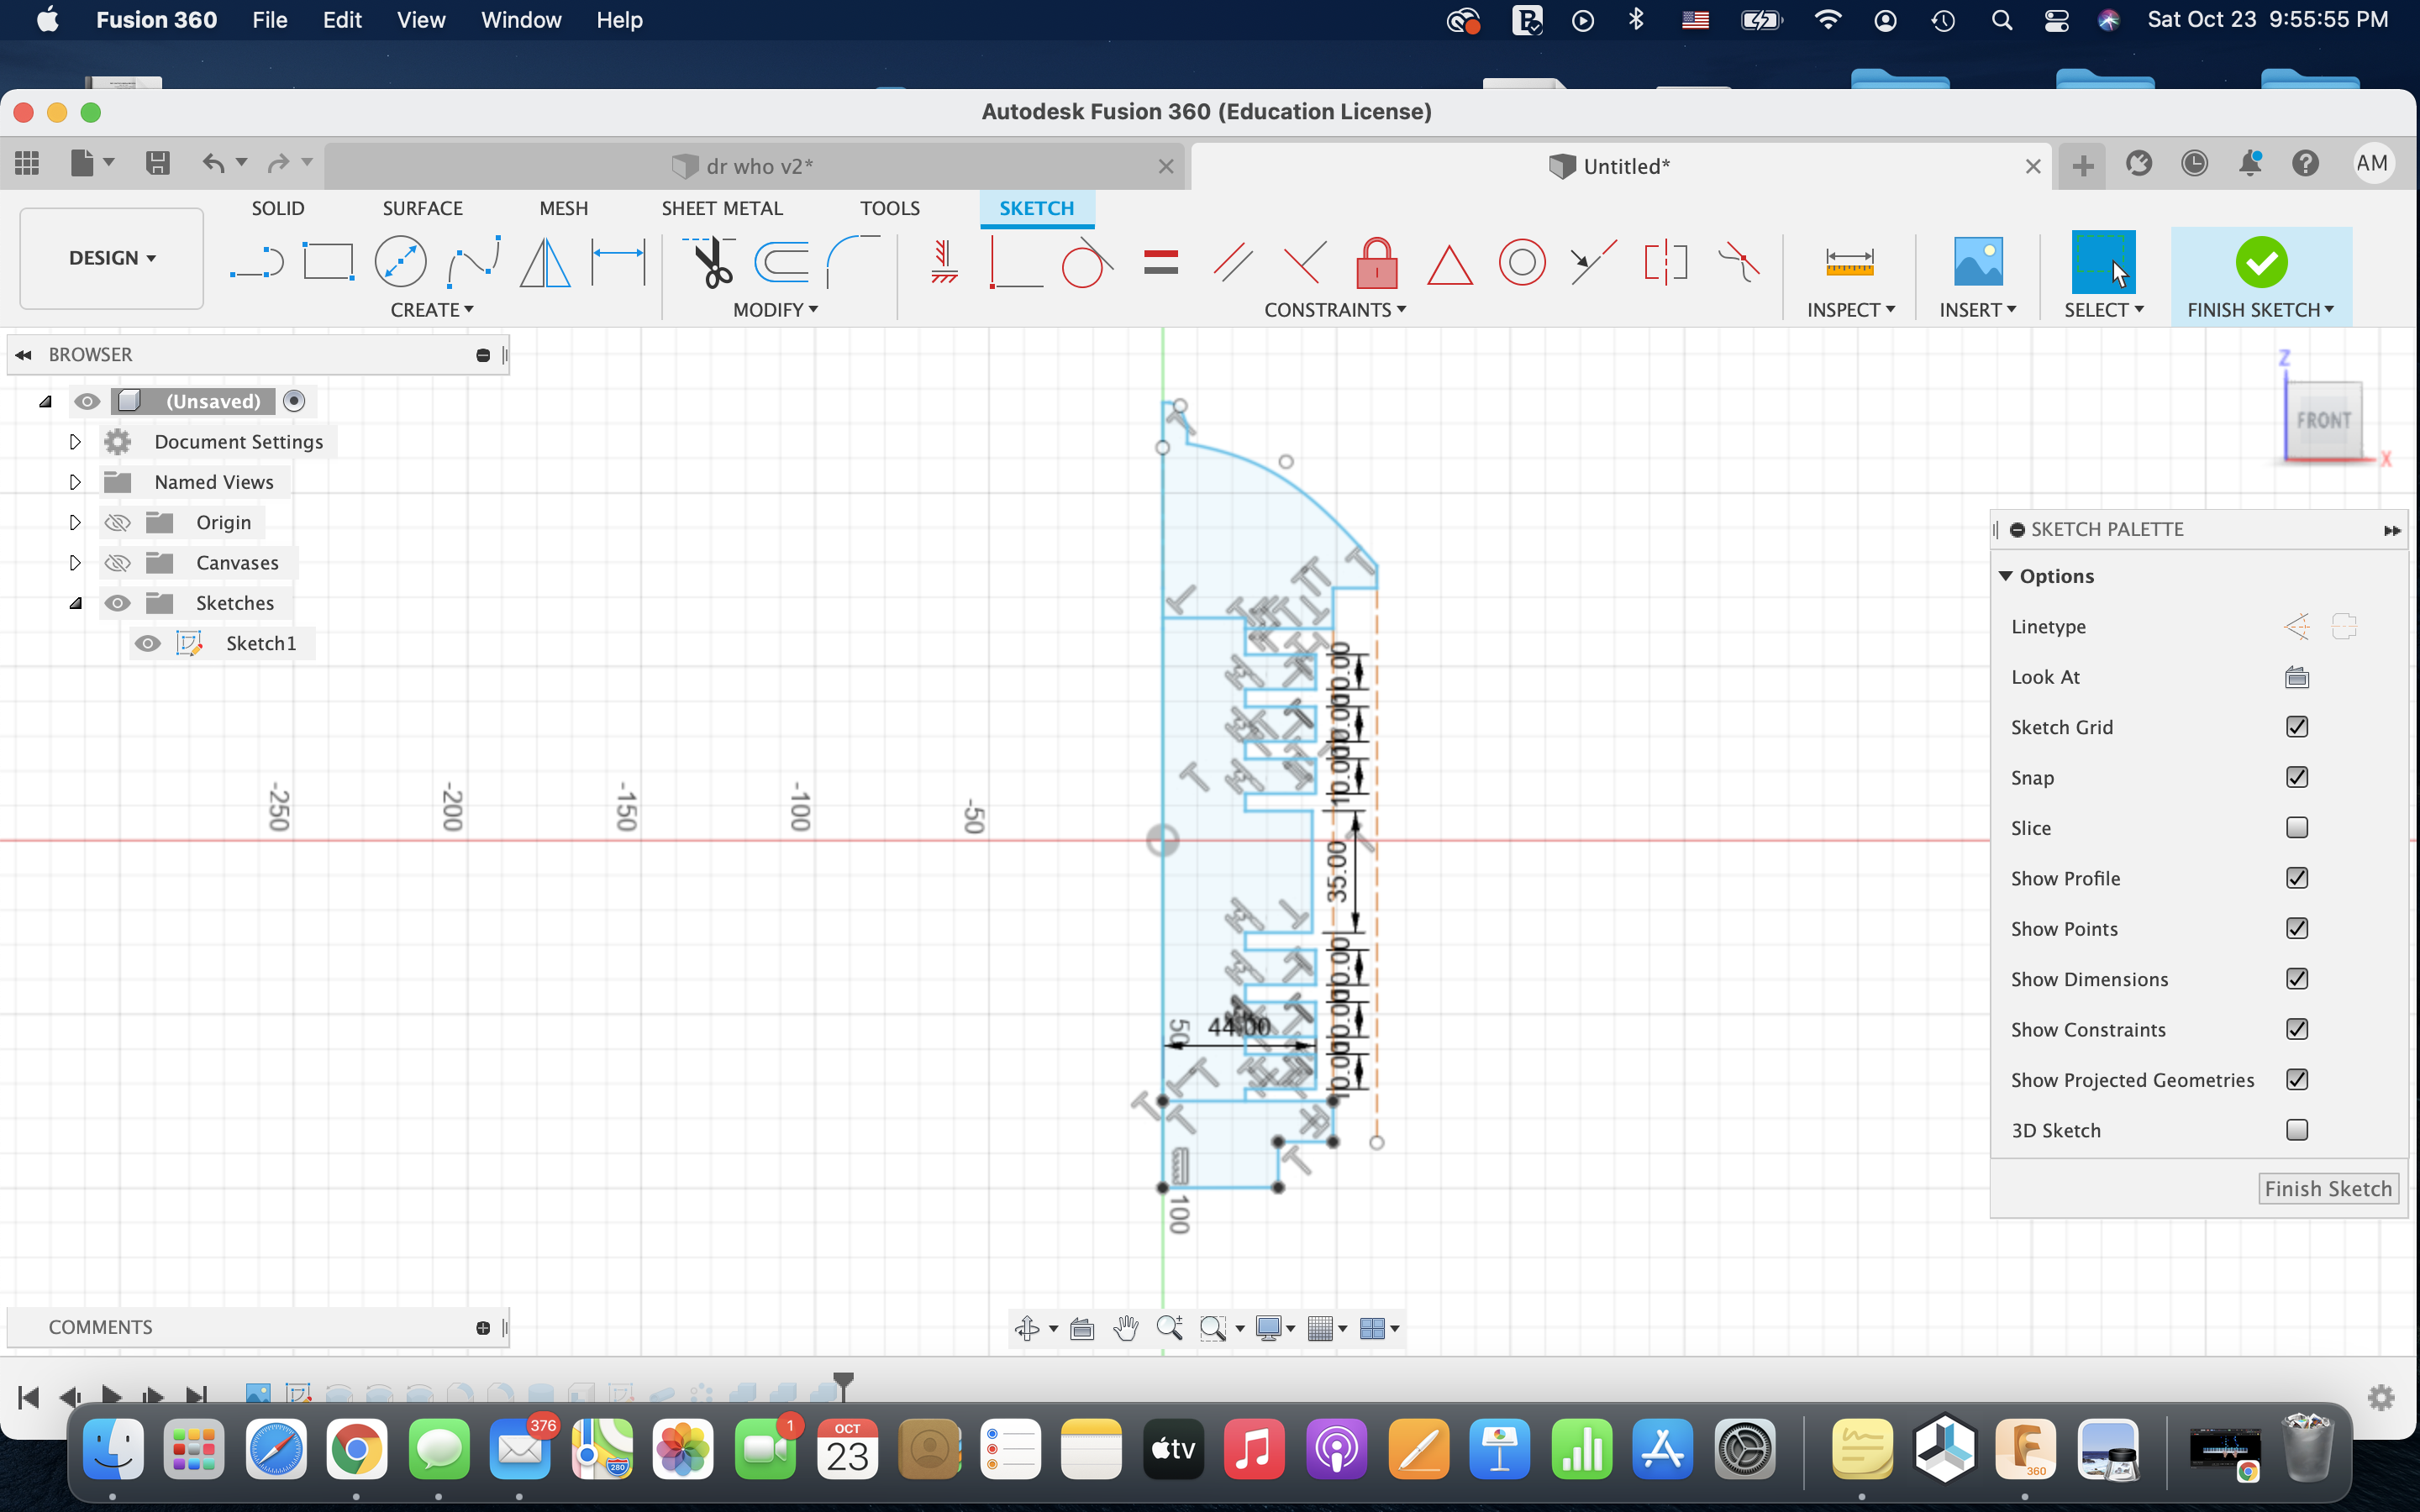Toggle Show Projected Geometries checkbox

[2297, 1079]
